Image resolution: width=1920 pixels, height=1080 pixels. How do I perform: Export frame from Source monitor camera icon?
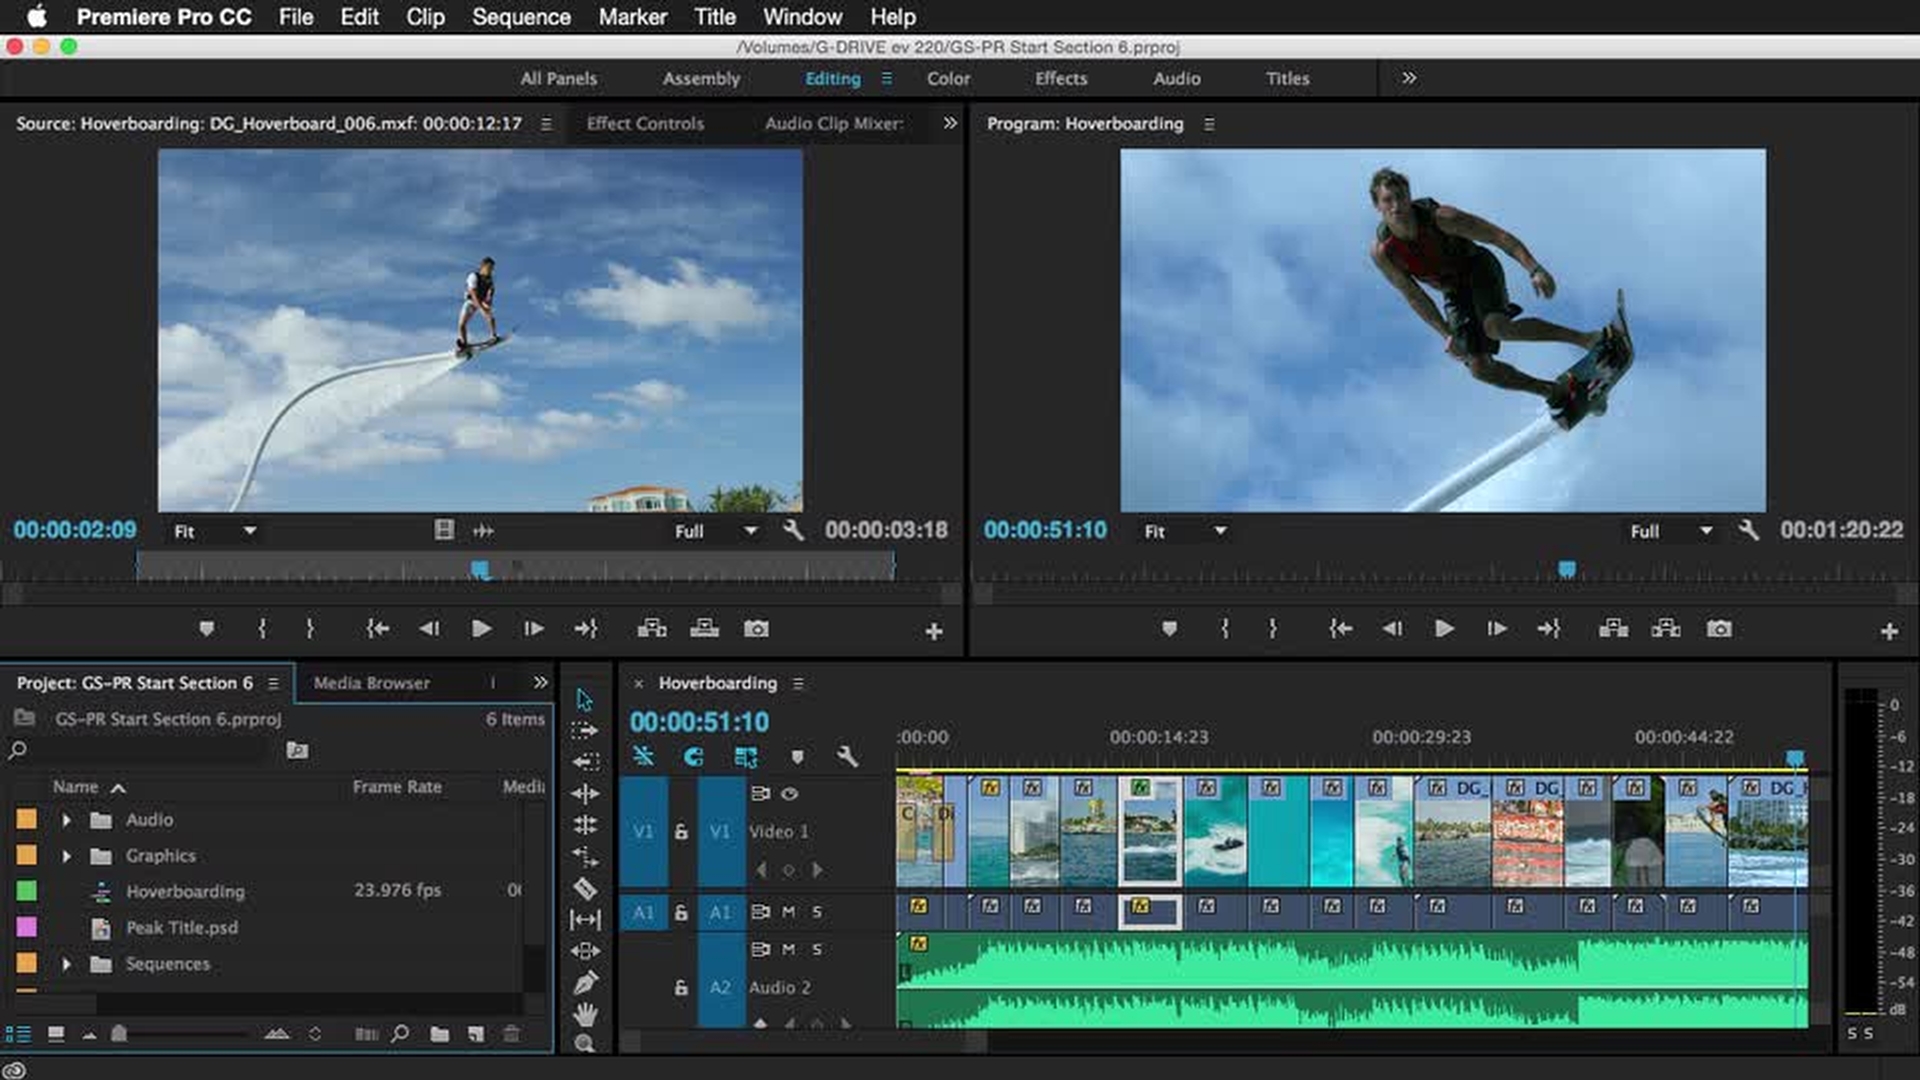[756, 629]
